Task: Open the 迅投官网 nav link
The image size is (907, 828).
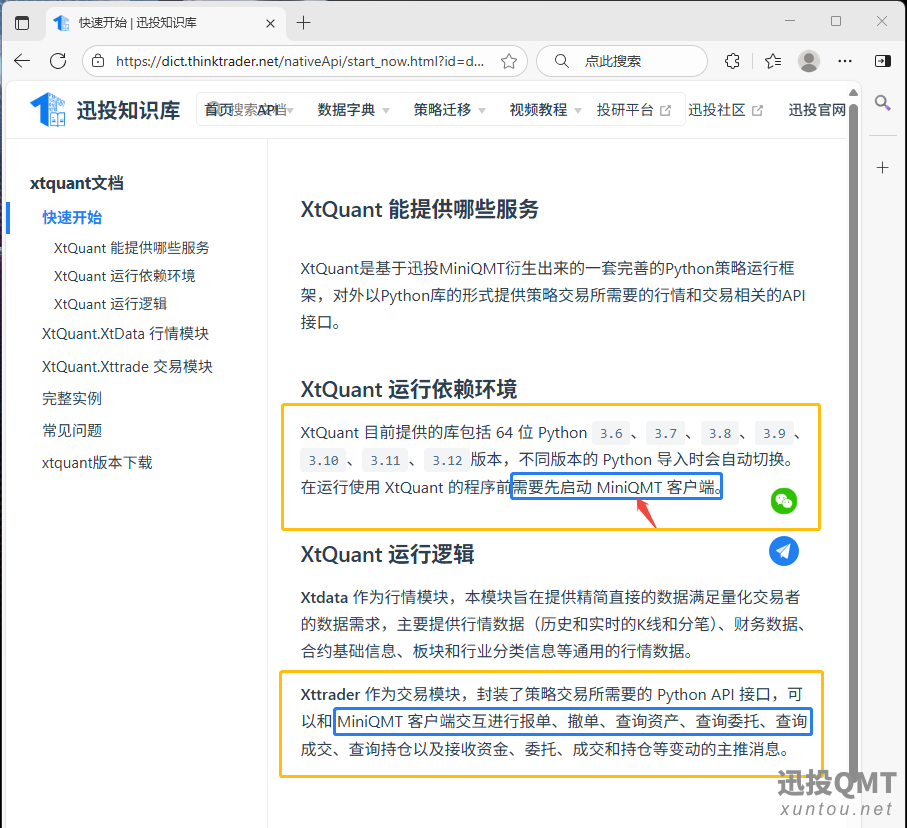Action: (x=817, y=109)
